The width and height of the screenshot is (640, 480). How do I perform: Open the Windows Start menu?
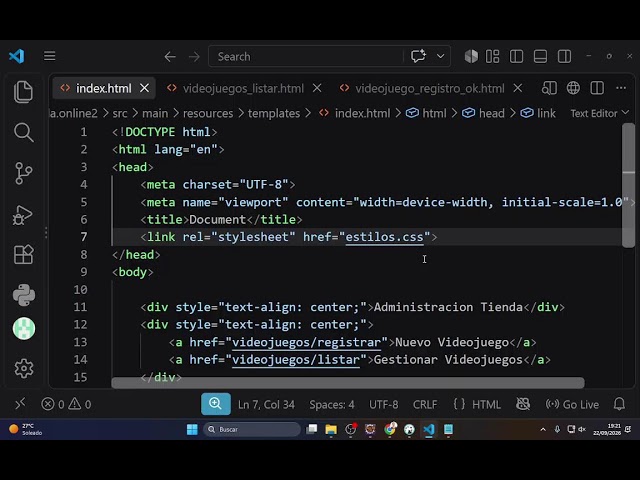coord(192,429)
